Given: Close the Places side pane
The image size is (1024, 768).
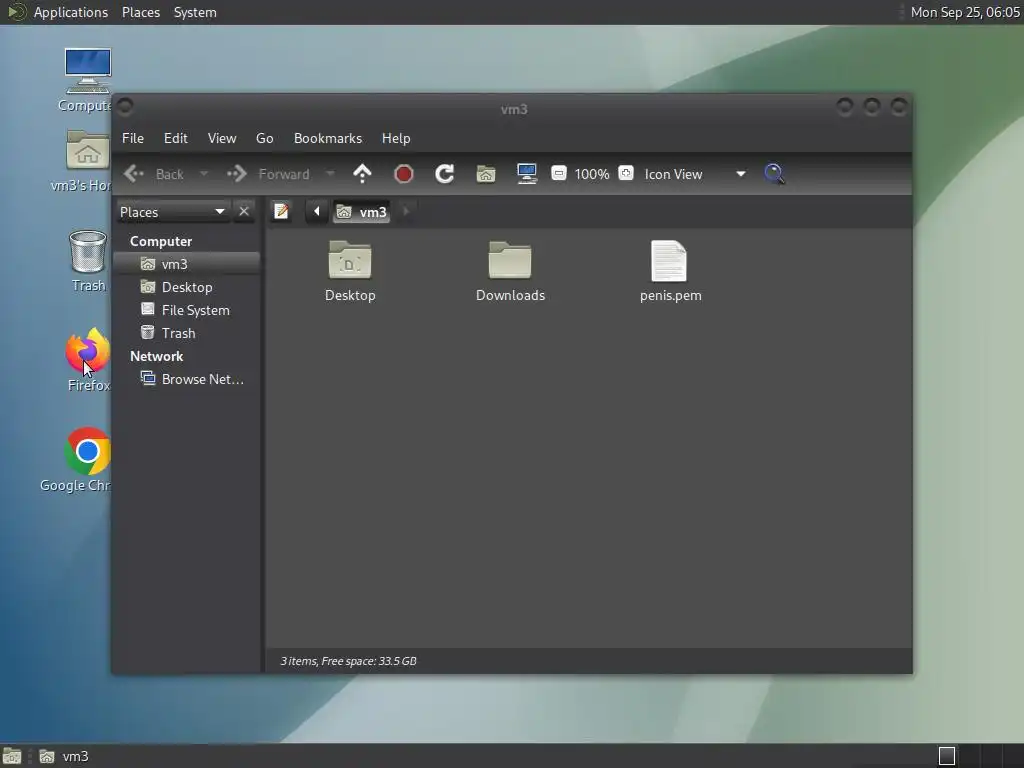Looking at the screenshot, I should tap(244, 212).
